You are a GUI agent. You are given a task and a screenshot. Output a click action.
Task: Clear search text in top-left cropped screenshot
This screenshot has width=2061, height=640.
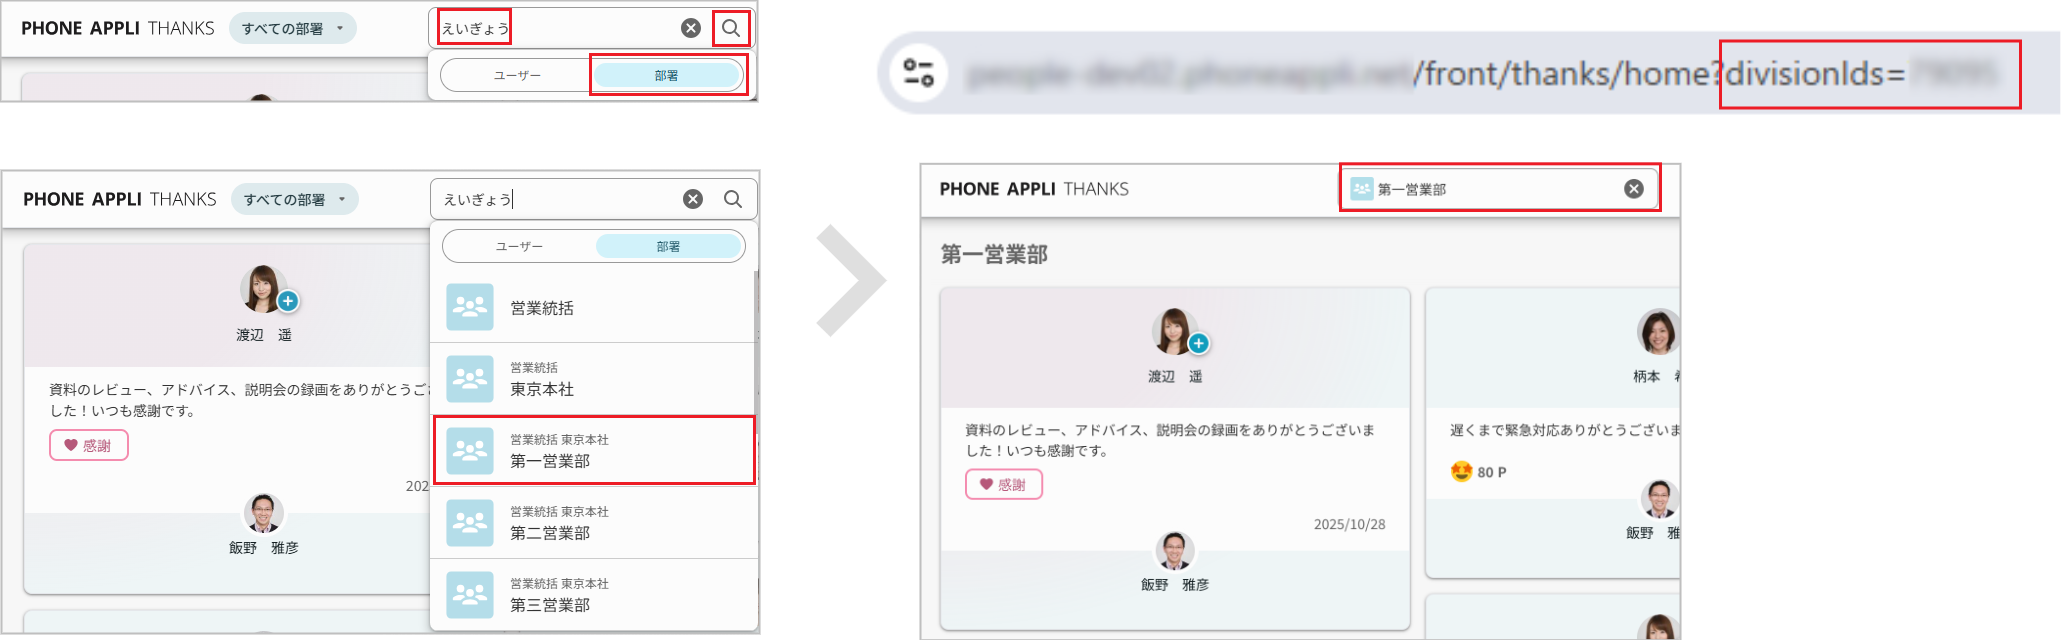click(x=691, y=28)
